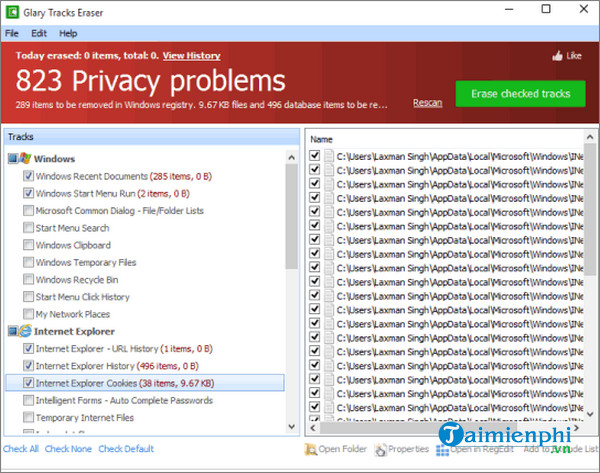Uncheck Windows Recent Documents
Viewport: 600px width, 473px height.
28,176
